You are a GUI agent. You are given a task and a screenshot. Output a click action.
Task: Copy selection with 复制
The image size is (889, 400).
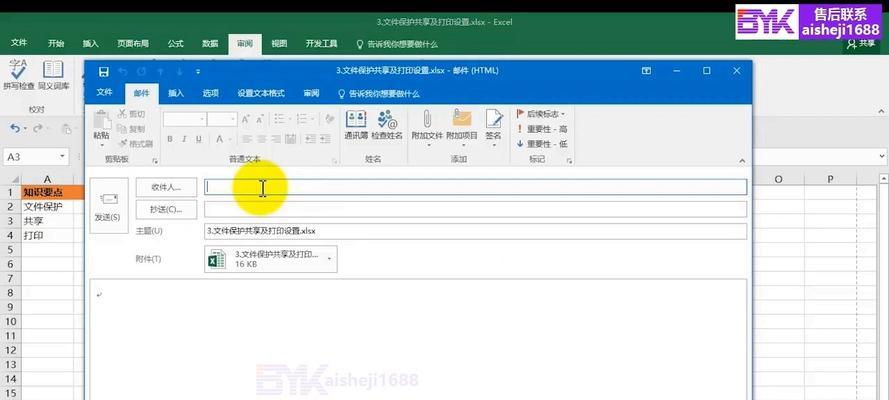(x=131, y=129)
